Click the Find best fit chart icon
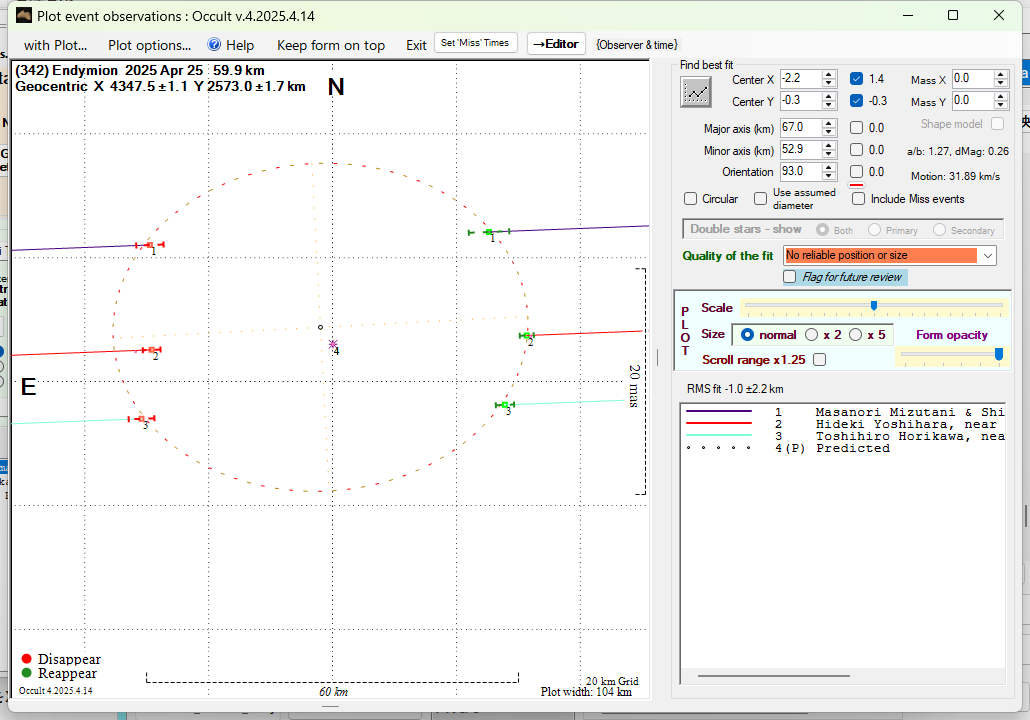This screenshot has height=720, width=1030. pos(695,92)
